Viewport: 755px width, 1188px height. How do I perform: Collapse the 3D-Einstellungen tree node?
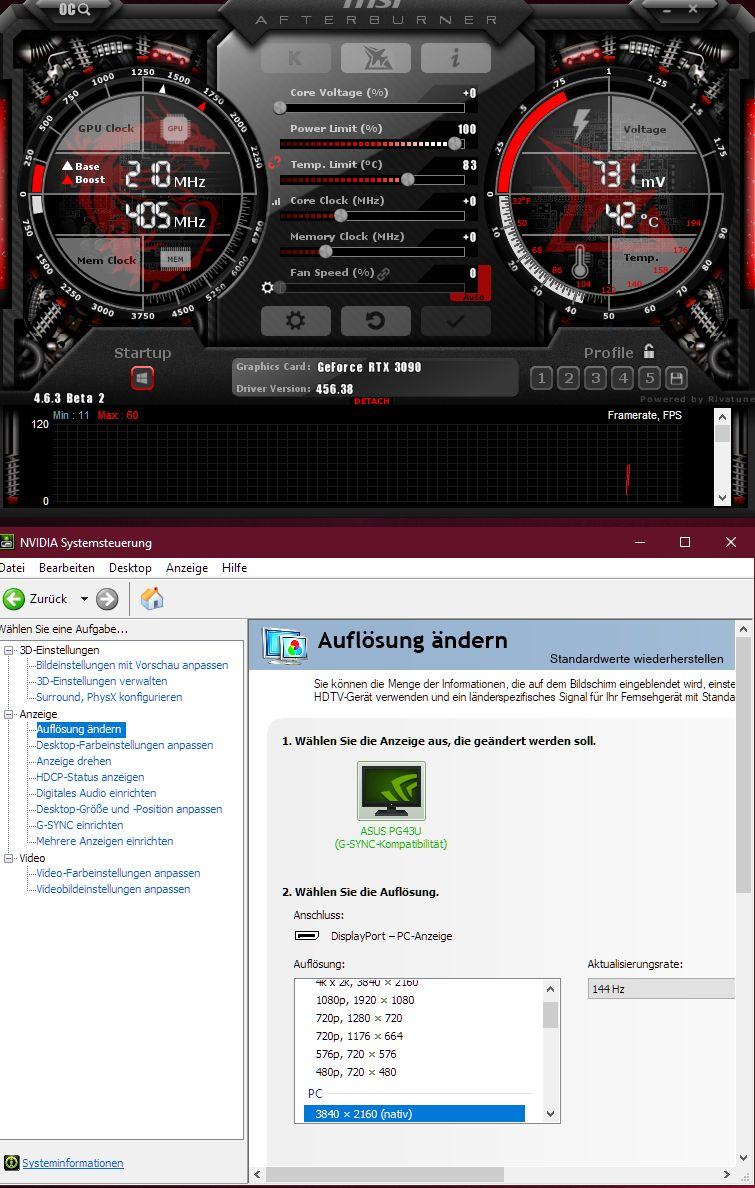coord(9,650)
